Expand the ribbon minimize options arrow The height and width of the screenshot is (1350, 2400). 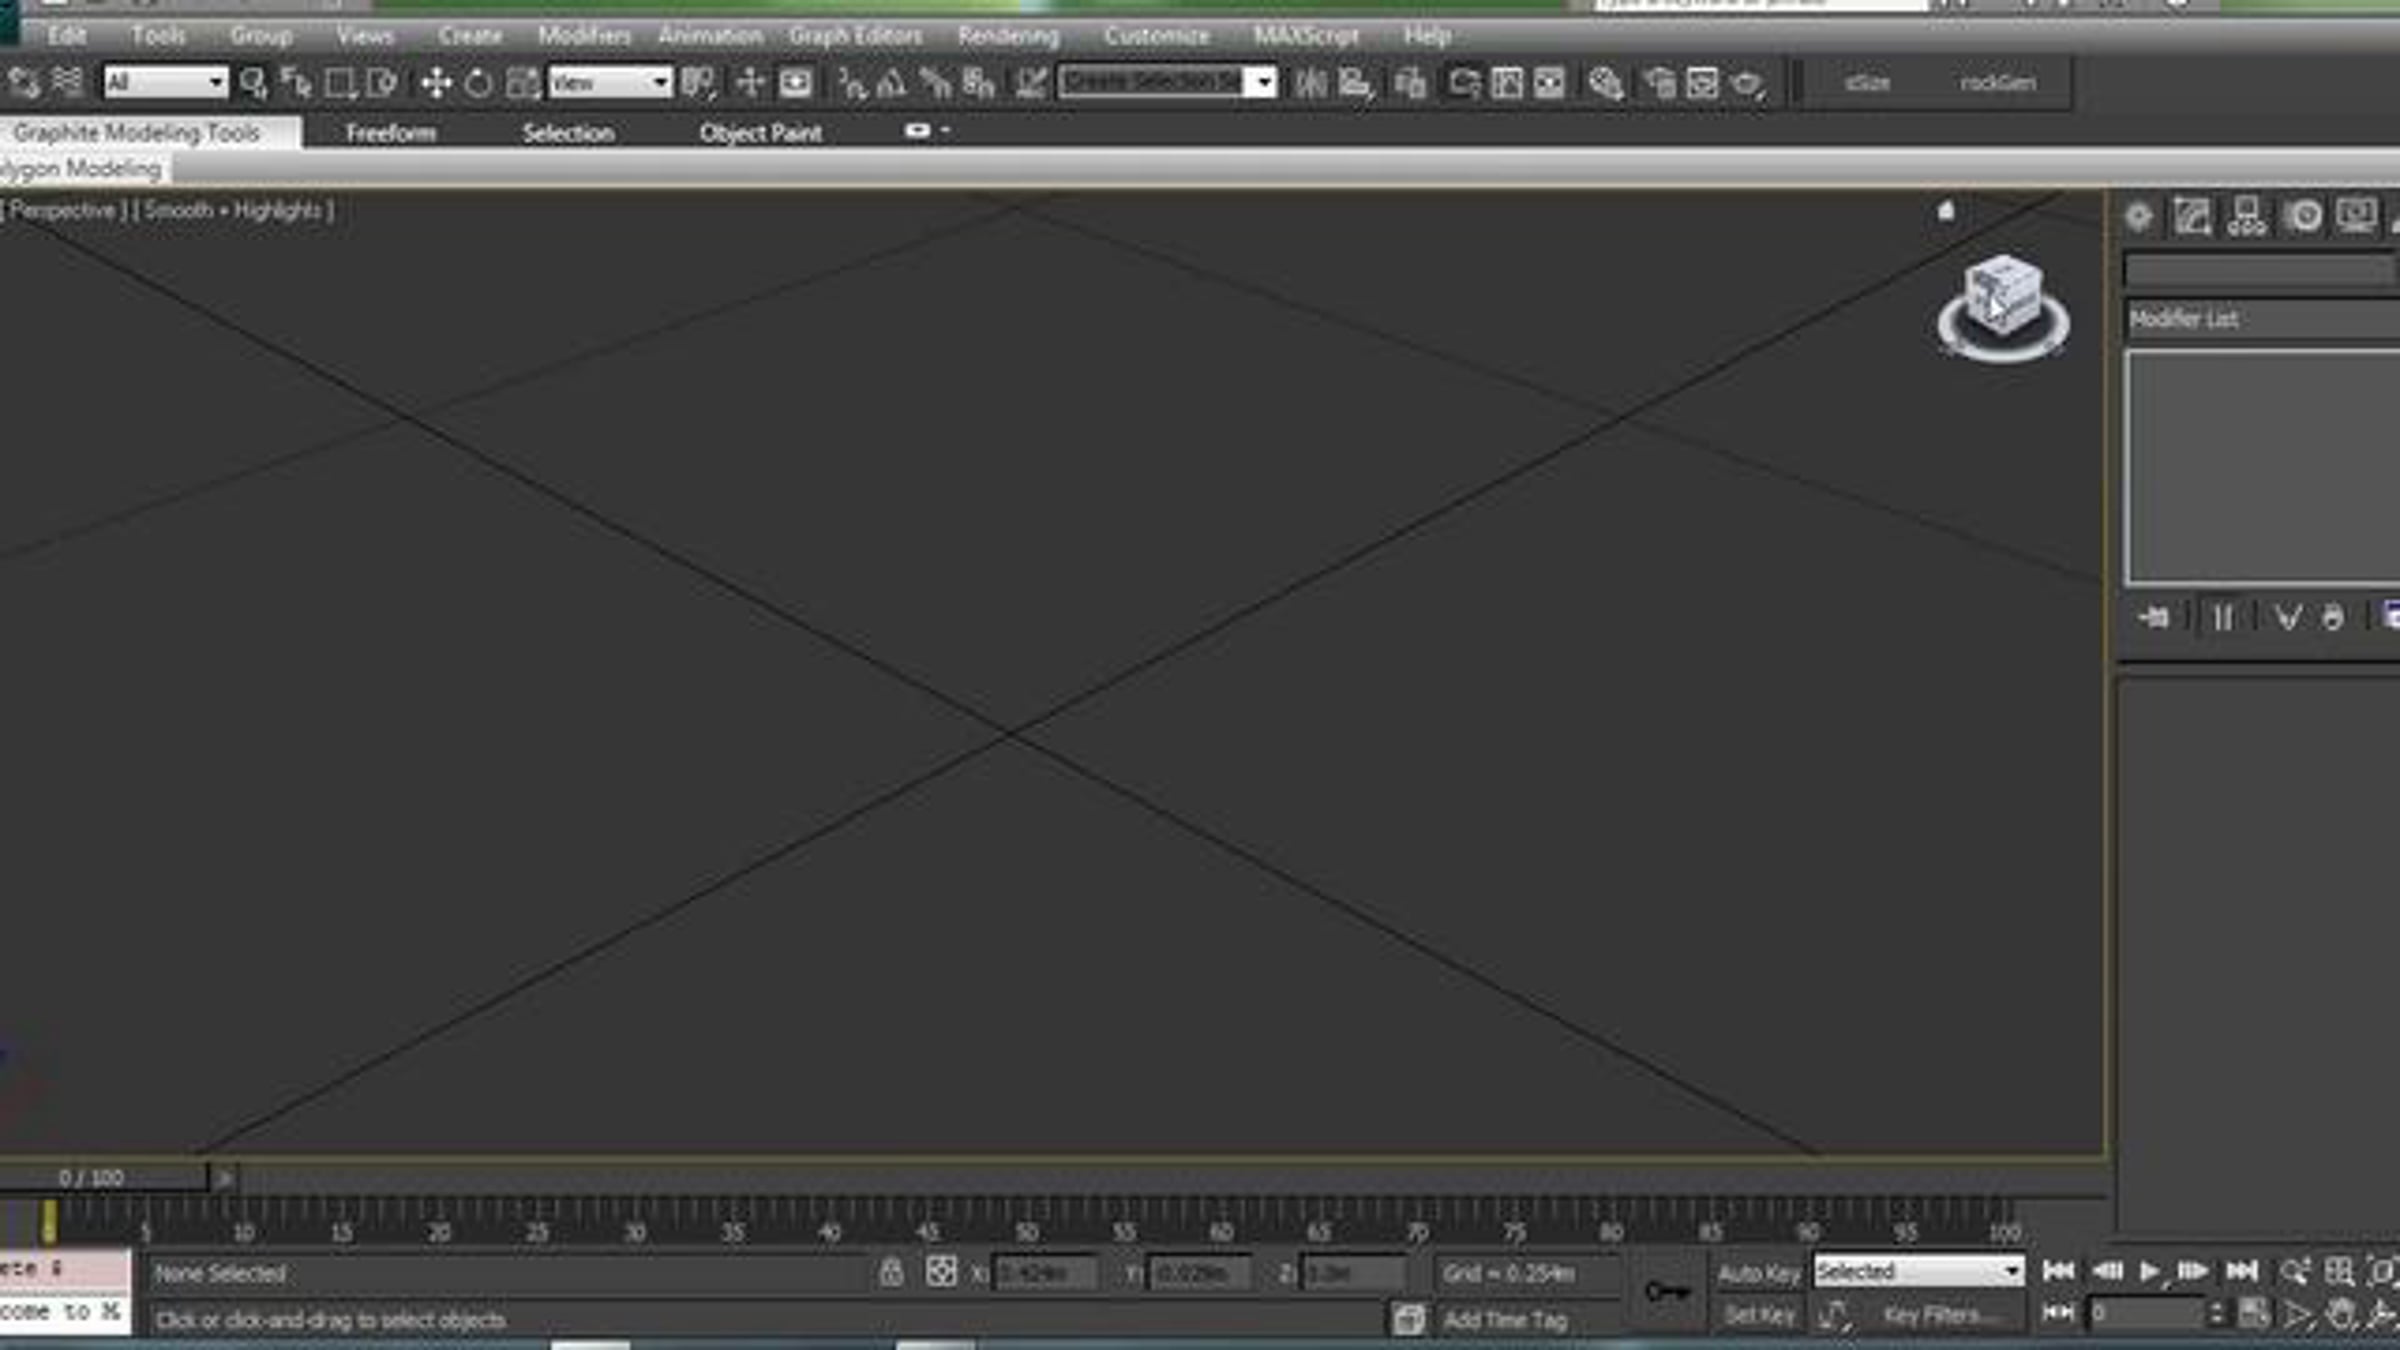click(945, 130)
